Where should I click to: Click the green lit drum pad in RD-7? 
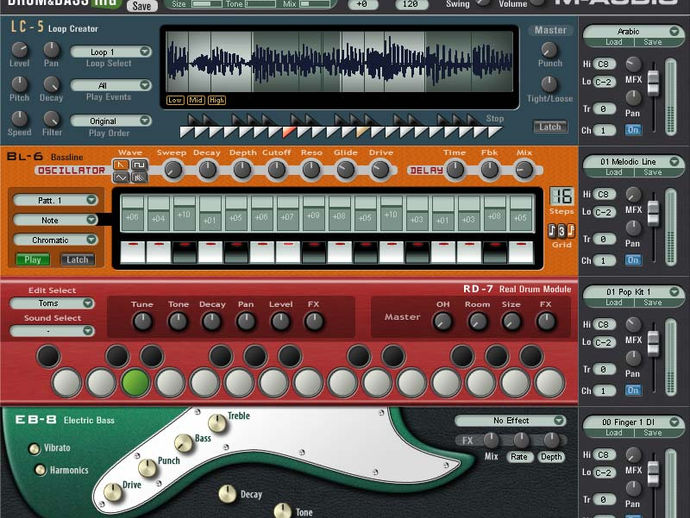[136, 382]
